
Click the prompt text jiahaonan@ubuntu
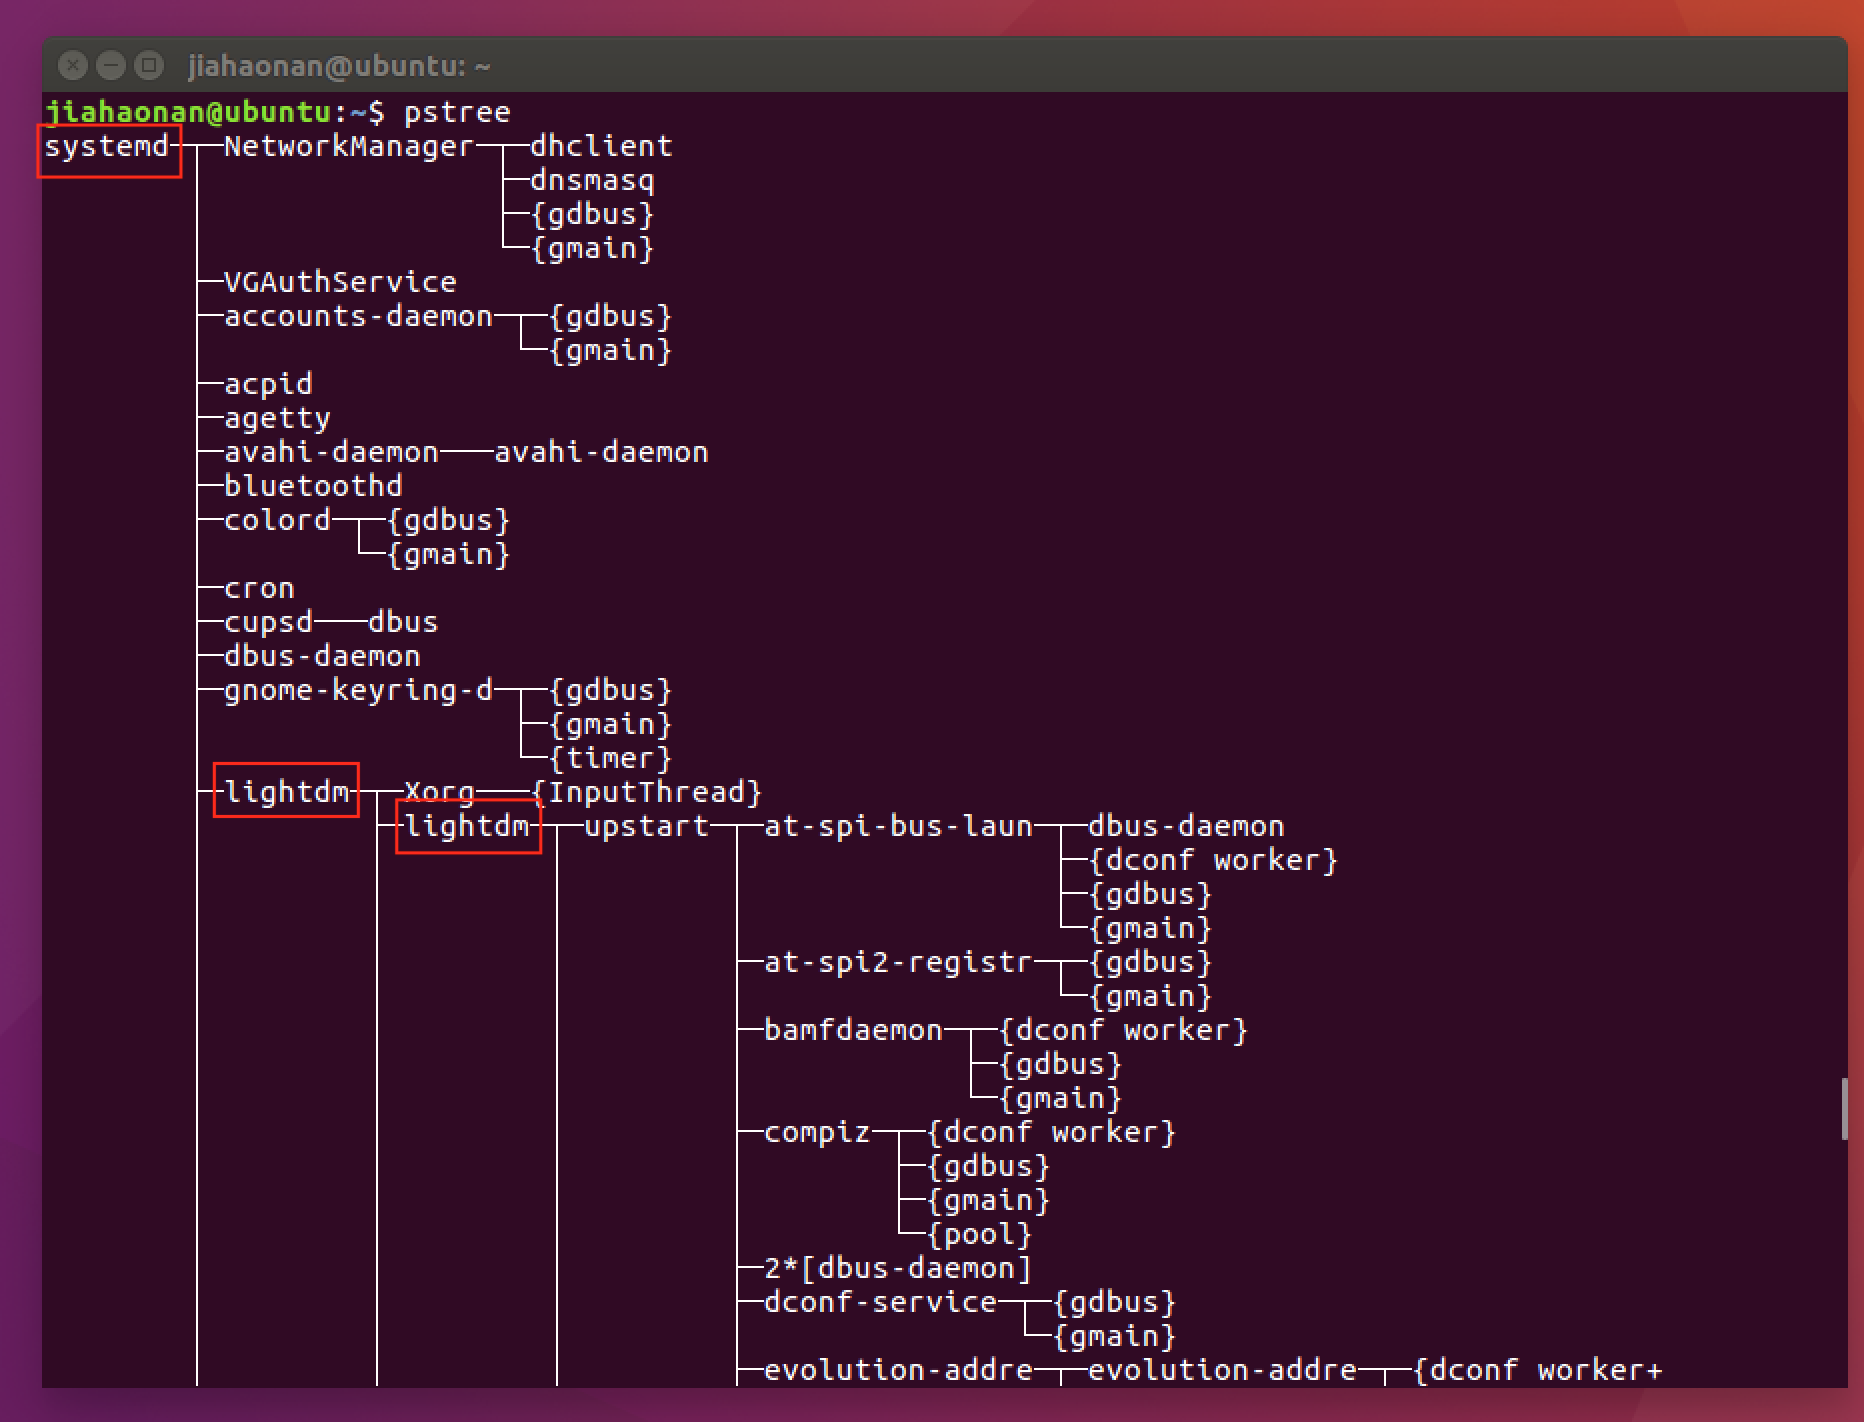click(x=188, y=112)
